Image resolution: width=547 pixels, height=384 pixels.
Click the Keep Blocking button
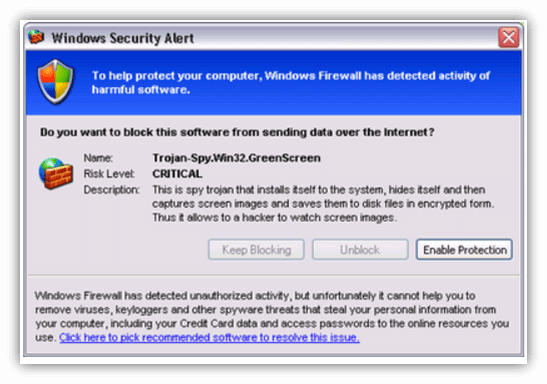tap(256, 250)
